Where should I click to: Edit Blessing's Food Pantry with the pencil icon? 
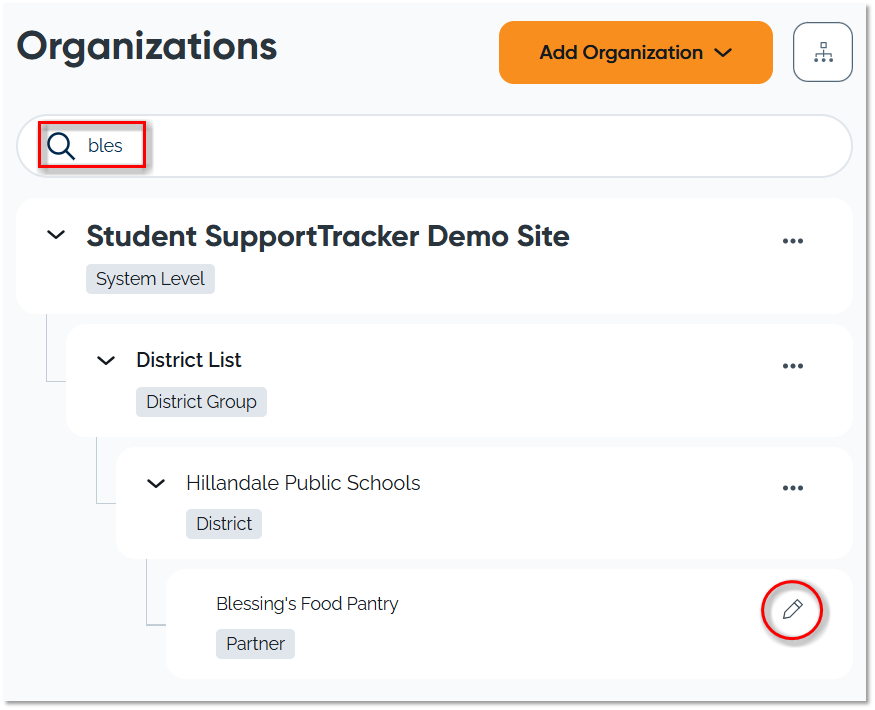coord(792,609)
